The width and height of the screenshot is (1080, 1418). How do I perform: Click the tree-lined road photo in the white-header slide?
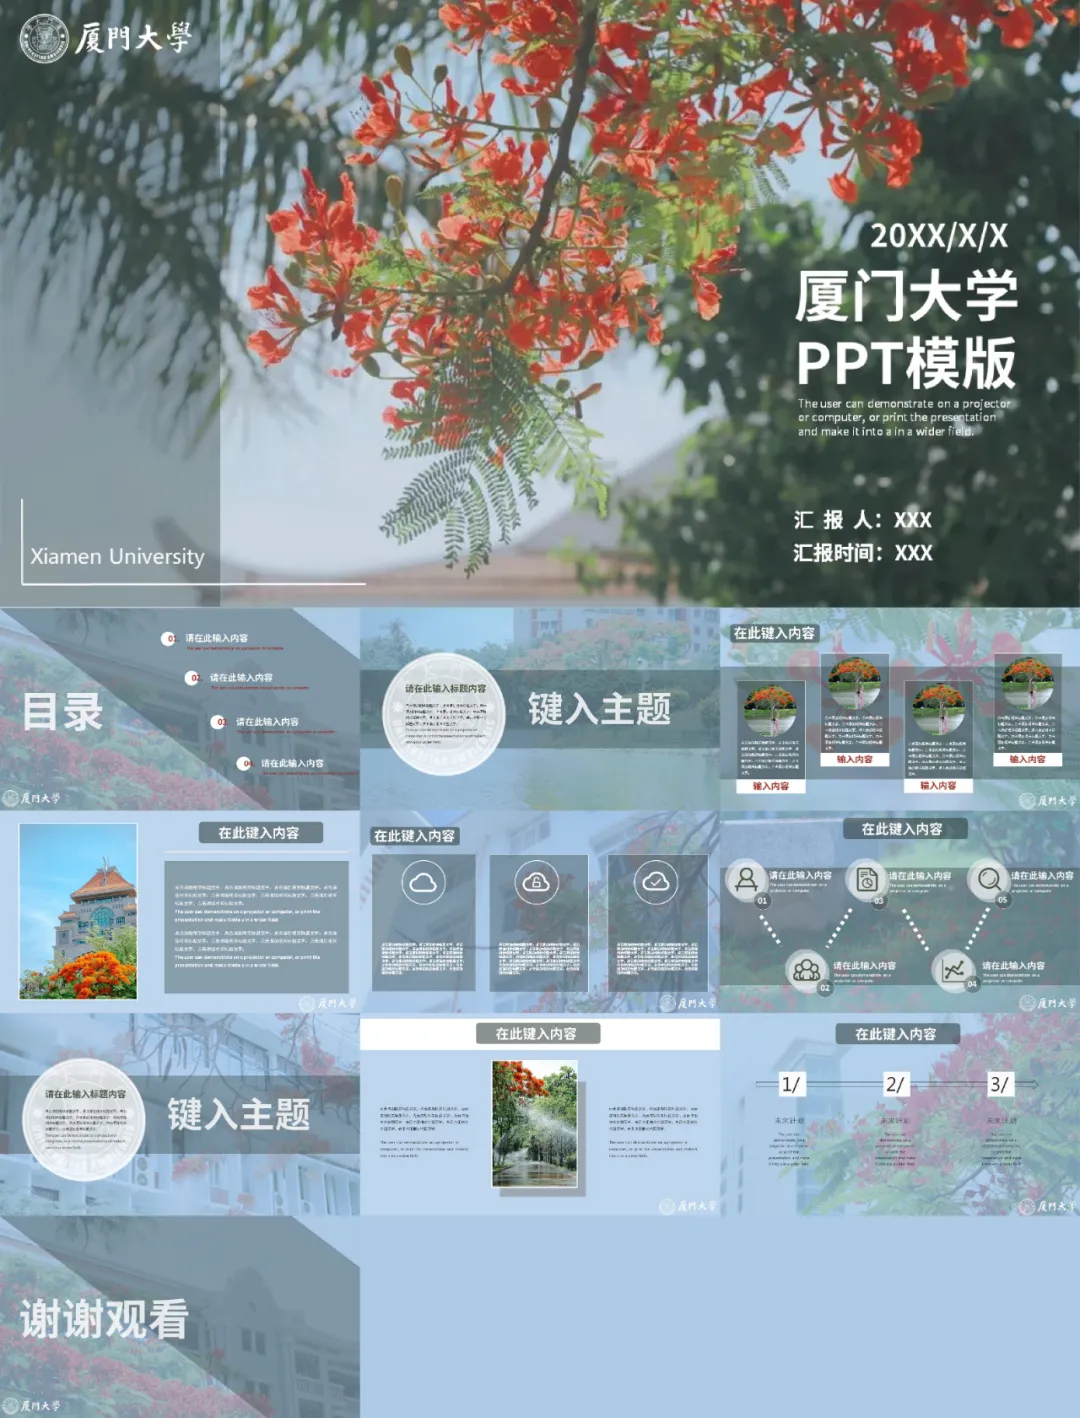click(535, 1124)
